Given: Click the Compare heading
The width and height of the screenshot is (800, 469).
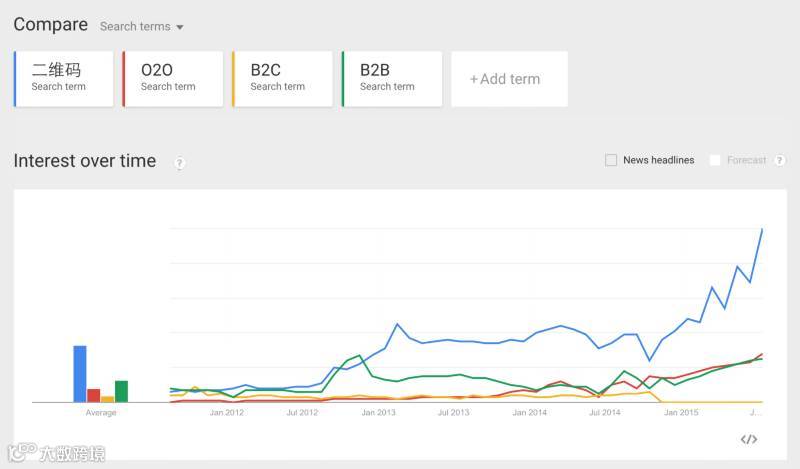Looking at the screenshot, I should point(50,25).
